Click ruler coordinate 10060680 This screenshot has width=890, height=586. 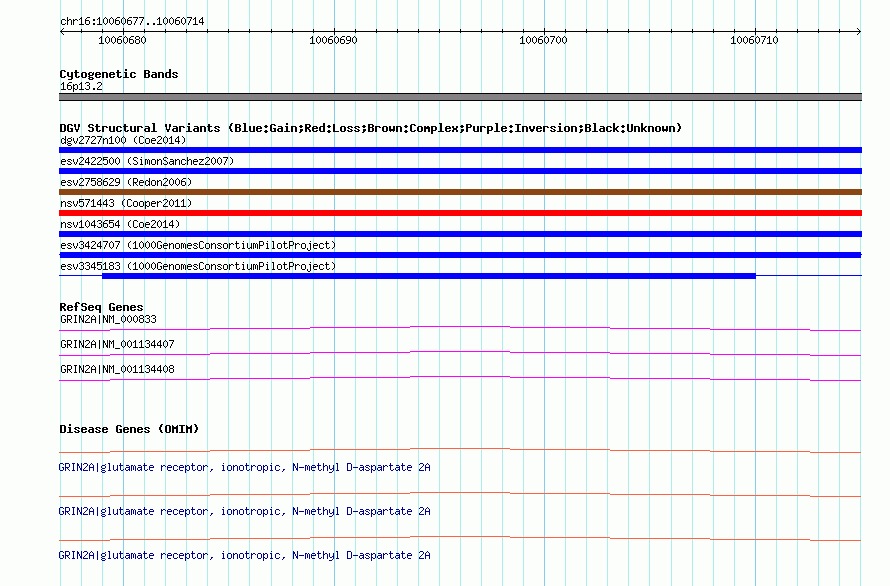tap(122, 40)
